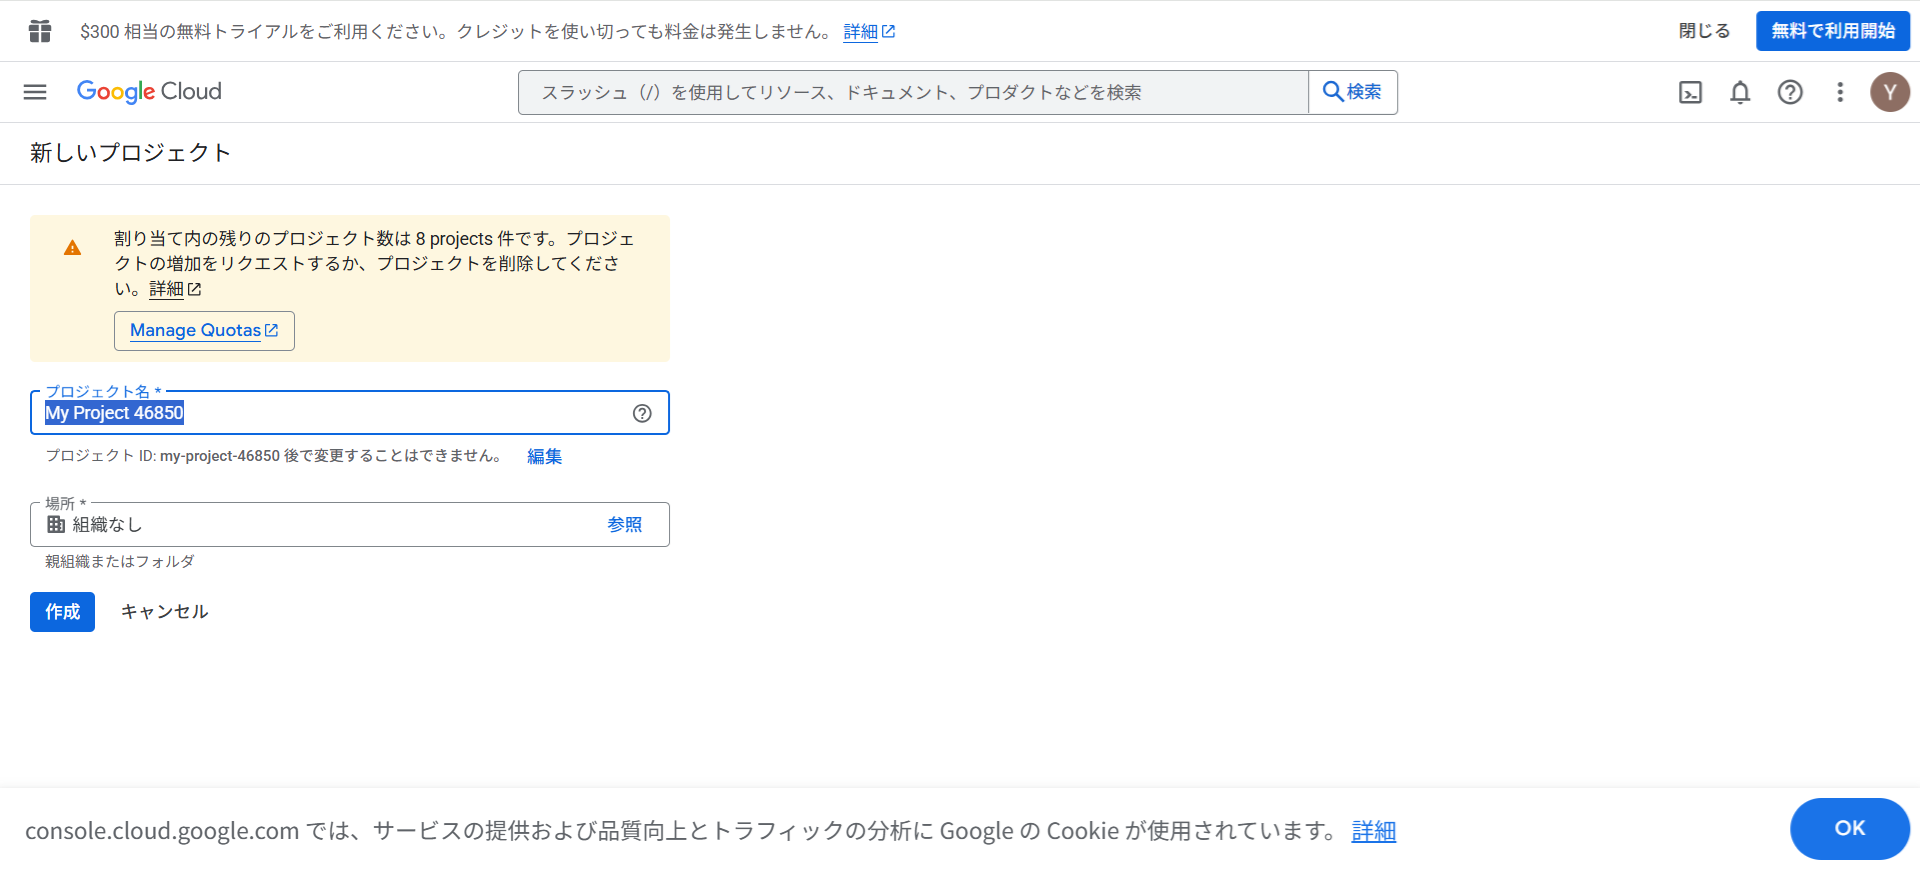
Task: Activate Cloud Shell terminal icon
Action: tap(1690, 93)
